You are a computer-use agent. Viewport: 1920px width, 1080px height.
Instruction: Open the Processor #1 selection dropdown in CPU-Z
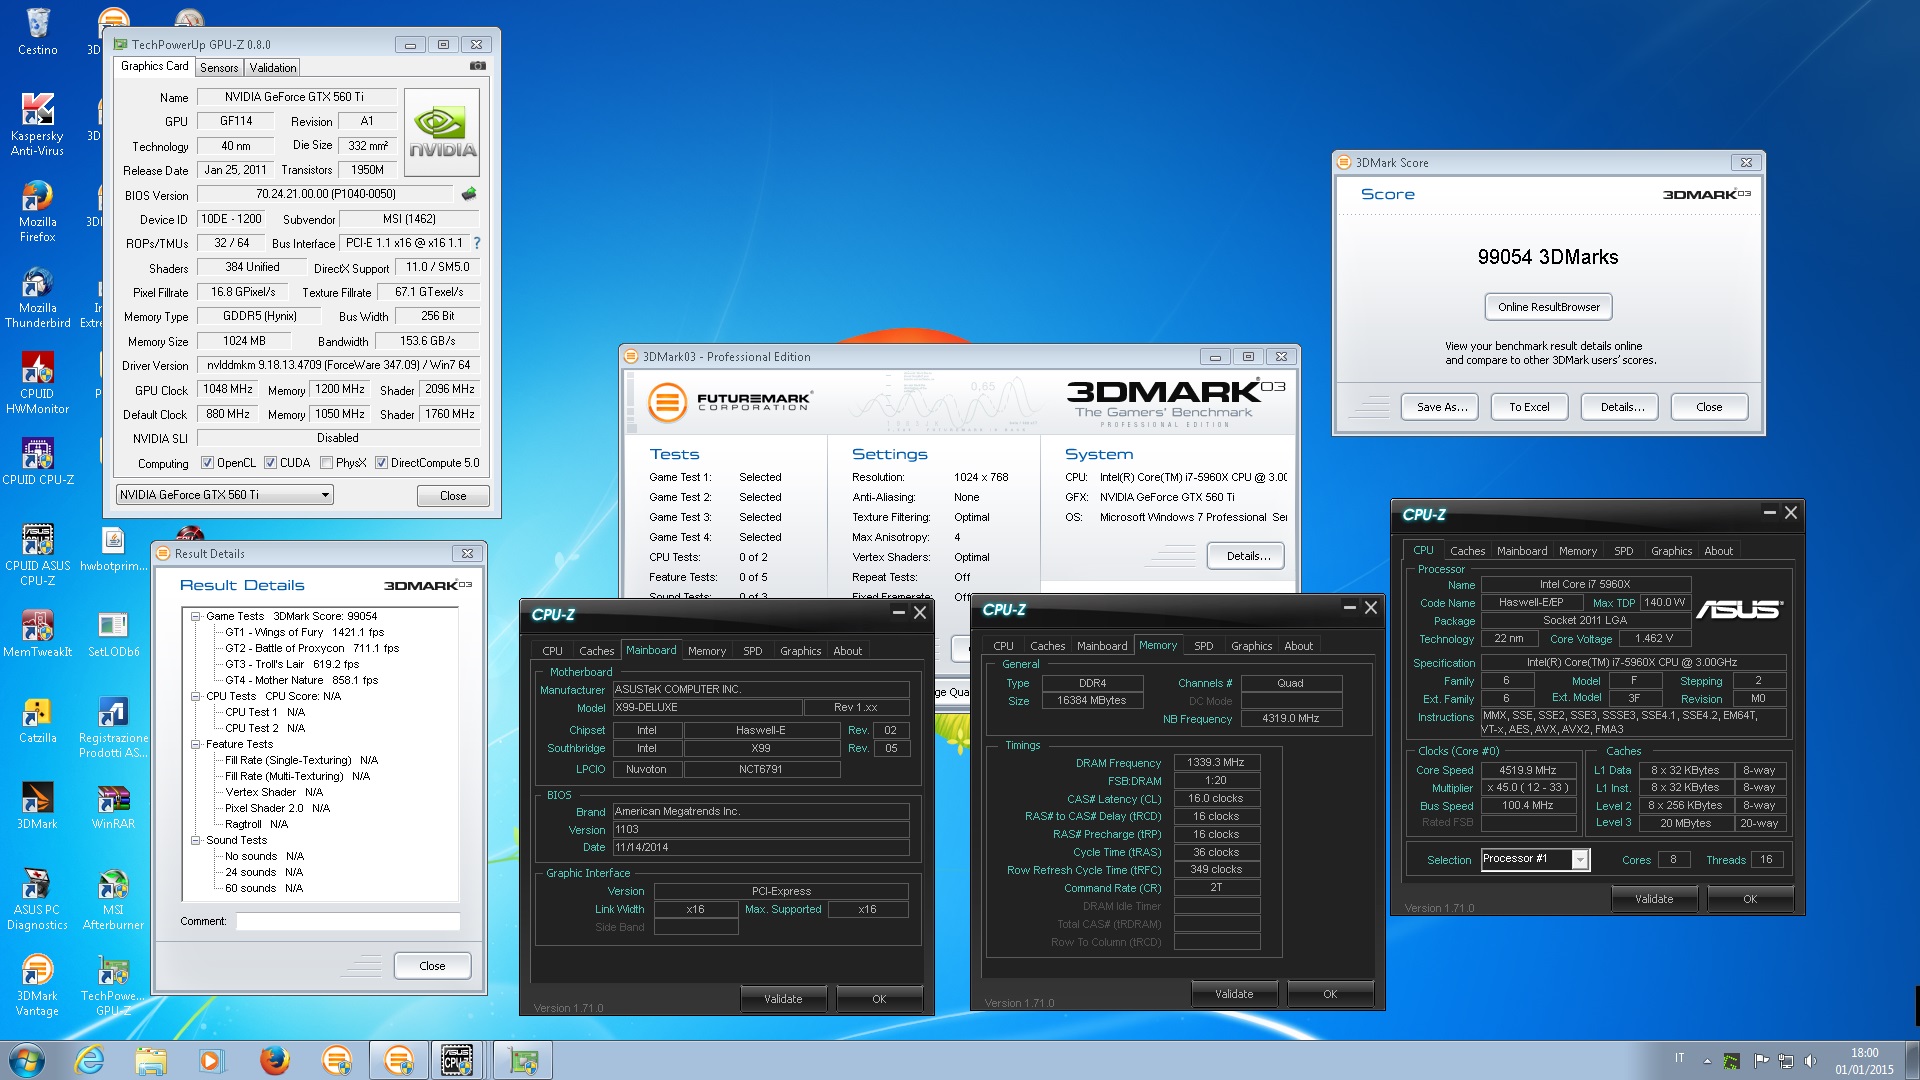point(1535,859)
